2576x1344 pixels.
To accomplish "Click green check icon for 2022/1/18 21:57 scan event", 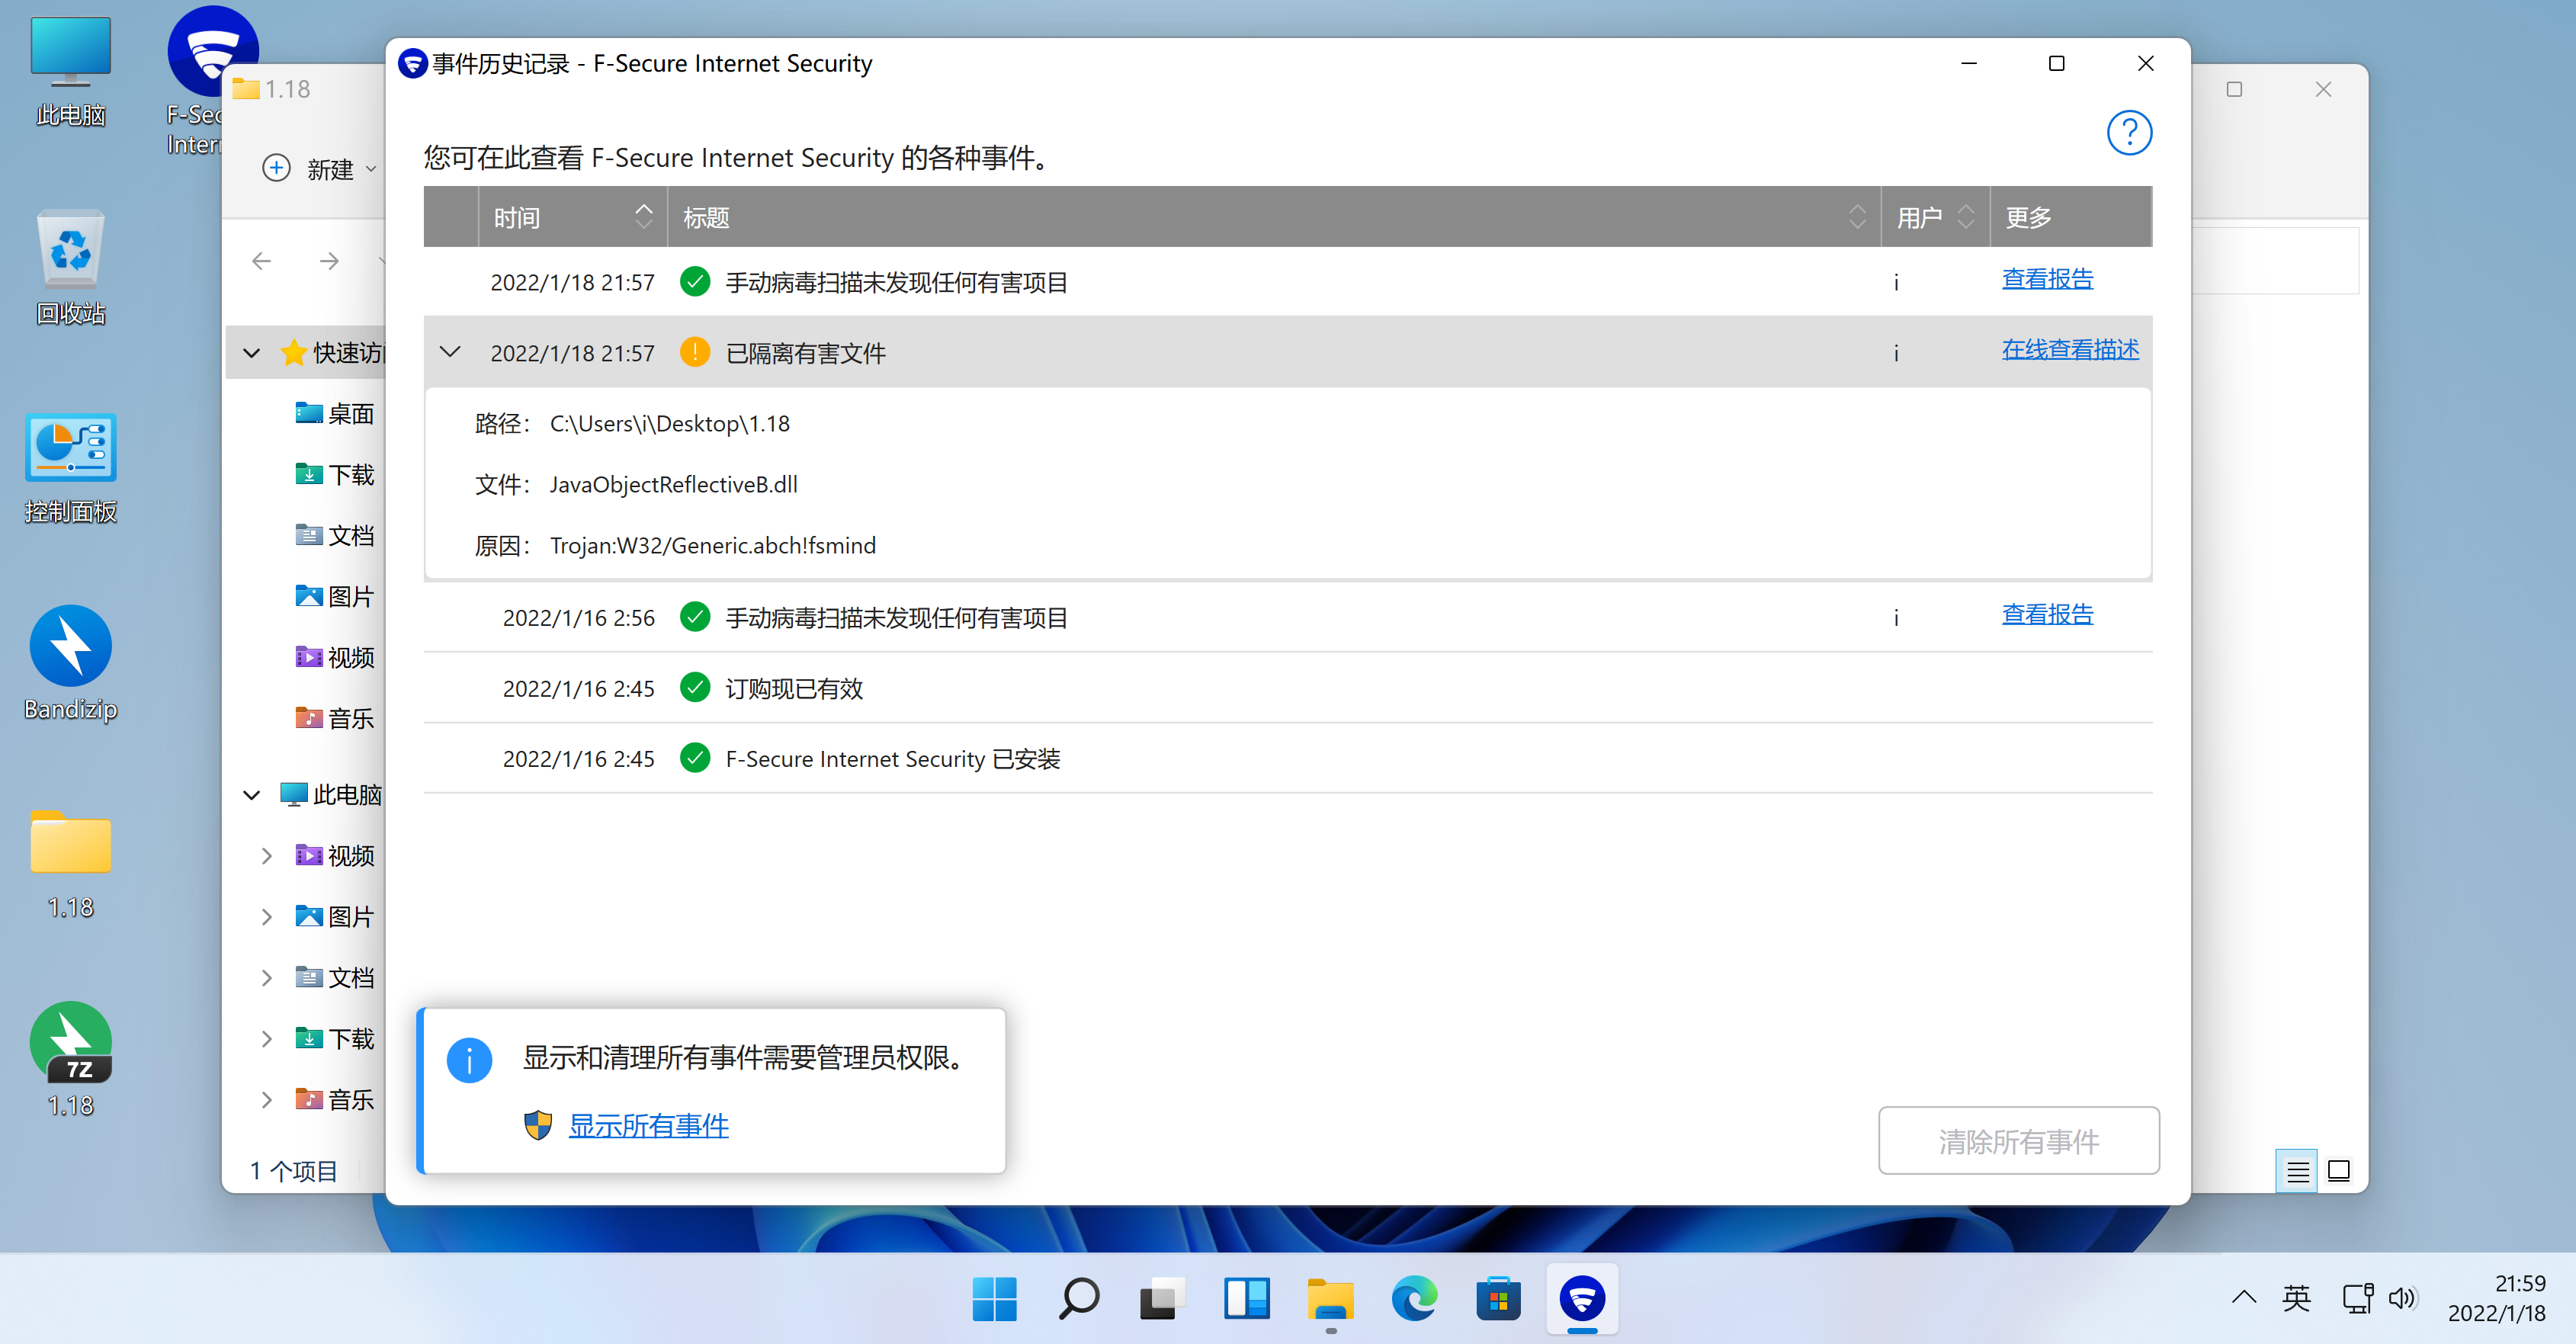I will 695,282.
